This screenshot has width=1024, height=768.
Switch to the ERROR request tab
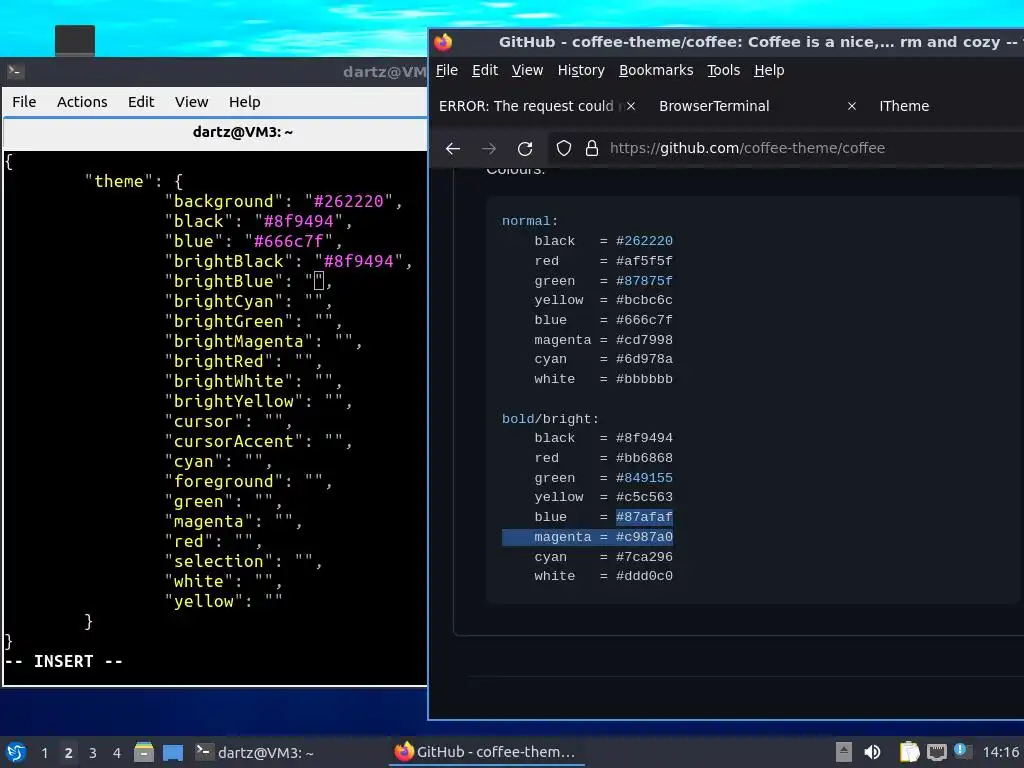tap(526, 106)
